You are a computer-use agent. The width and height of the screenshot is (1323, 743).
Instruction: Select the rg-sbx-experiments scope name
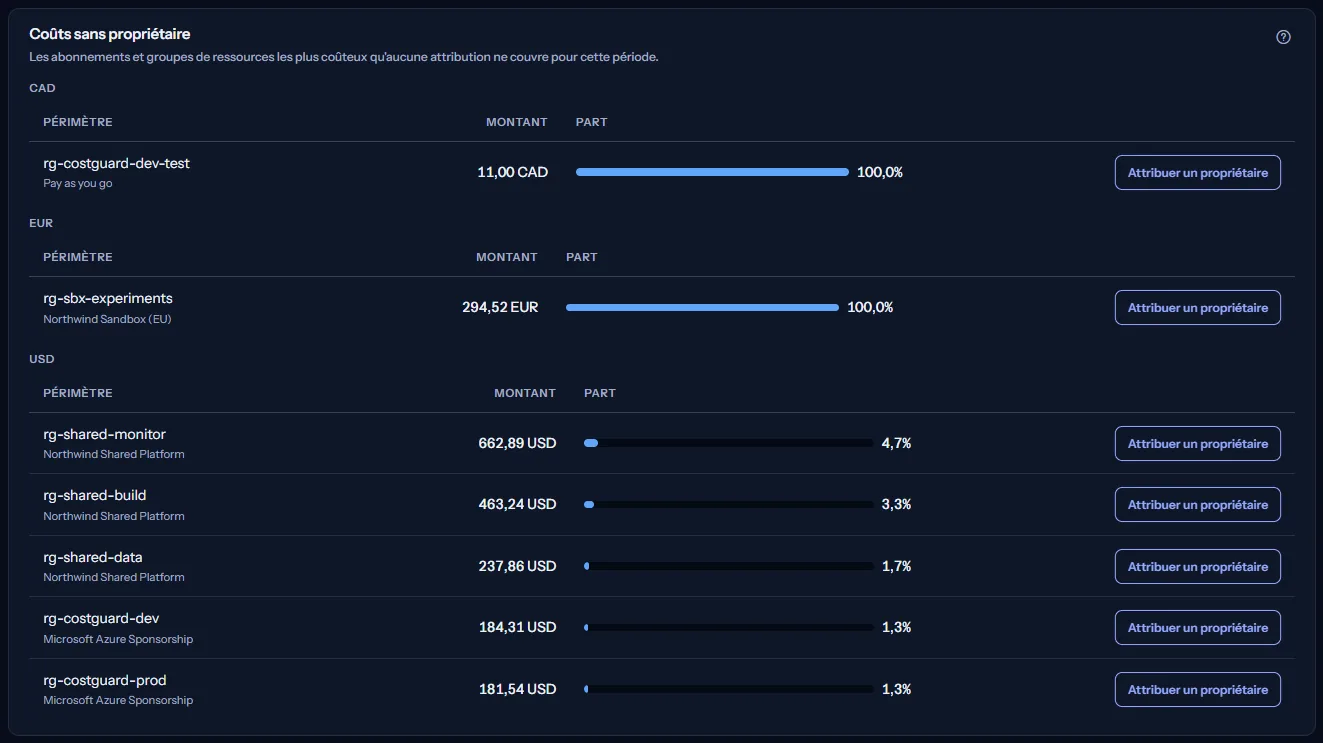pyautogui.click(x=108, y=298)
